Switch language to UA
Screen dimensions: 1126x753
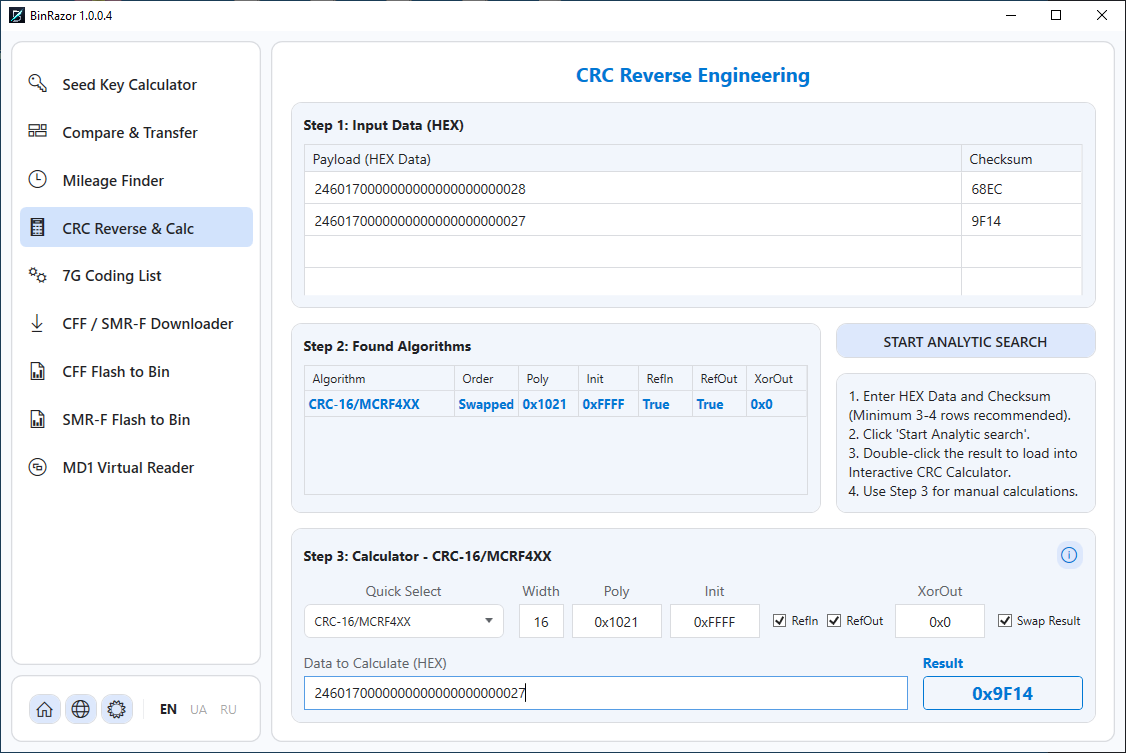click(x=198, y=709)
